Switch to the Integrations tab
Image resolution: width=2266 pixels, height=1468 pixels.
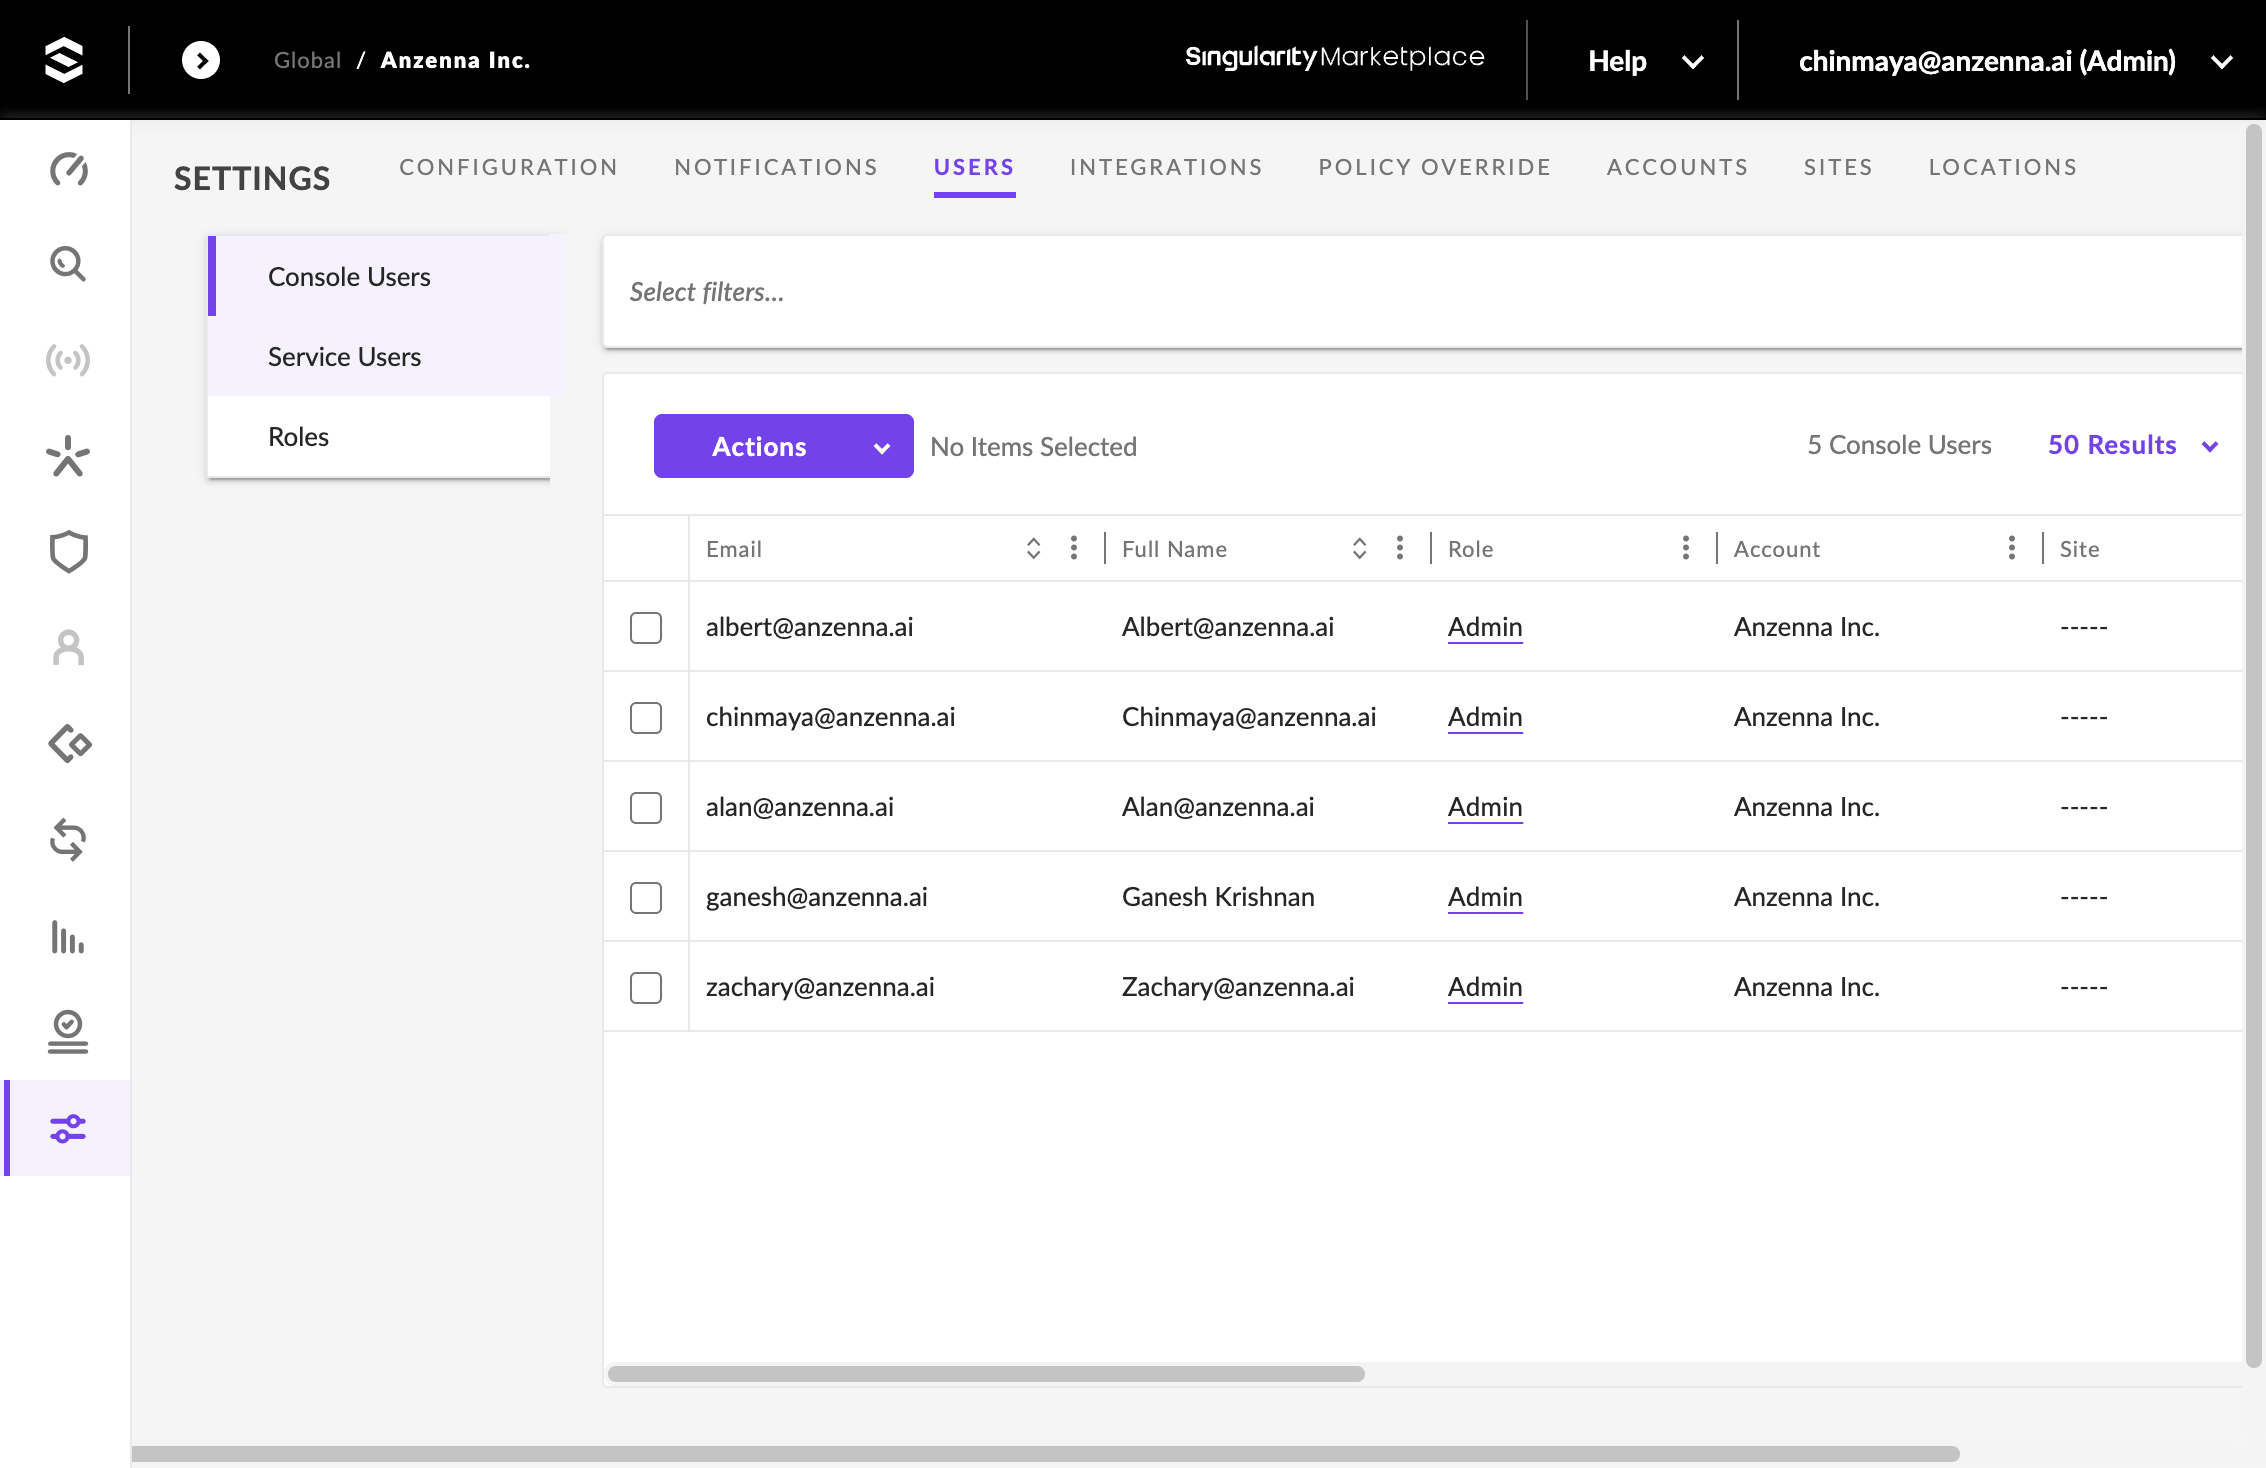1166,167
